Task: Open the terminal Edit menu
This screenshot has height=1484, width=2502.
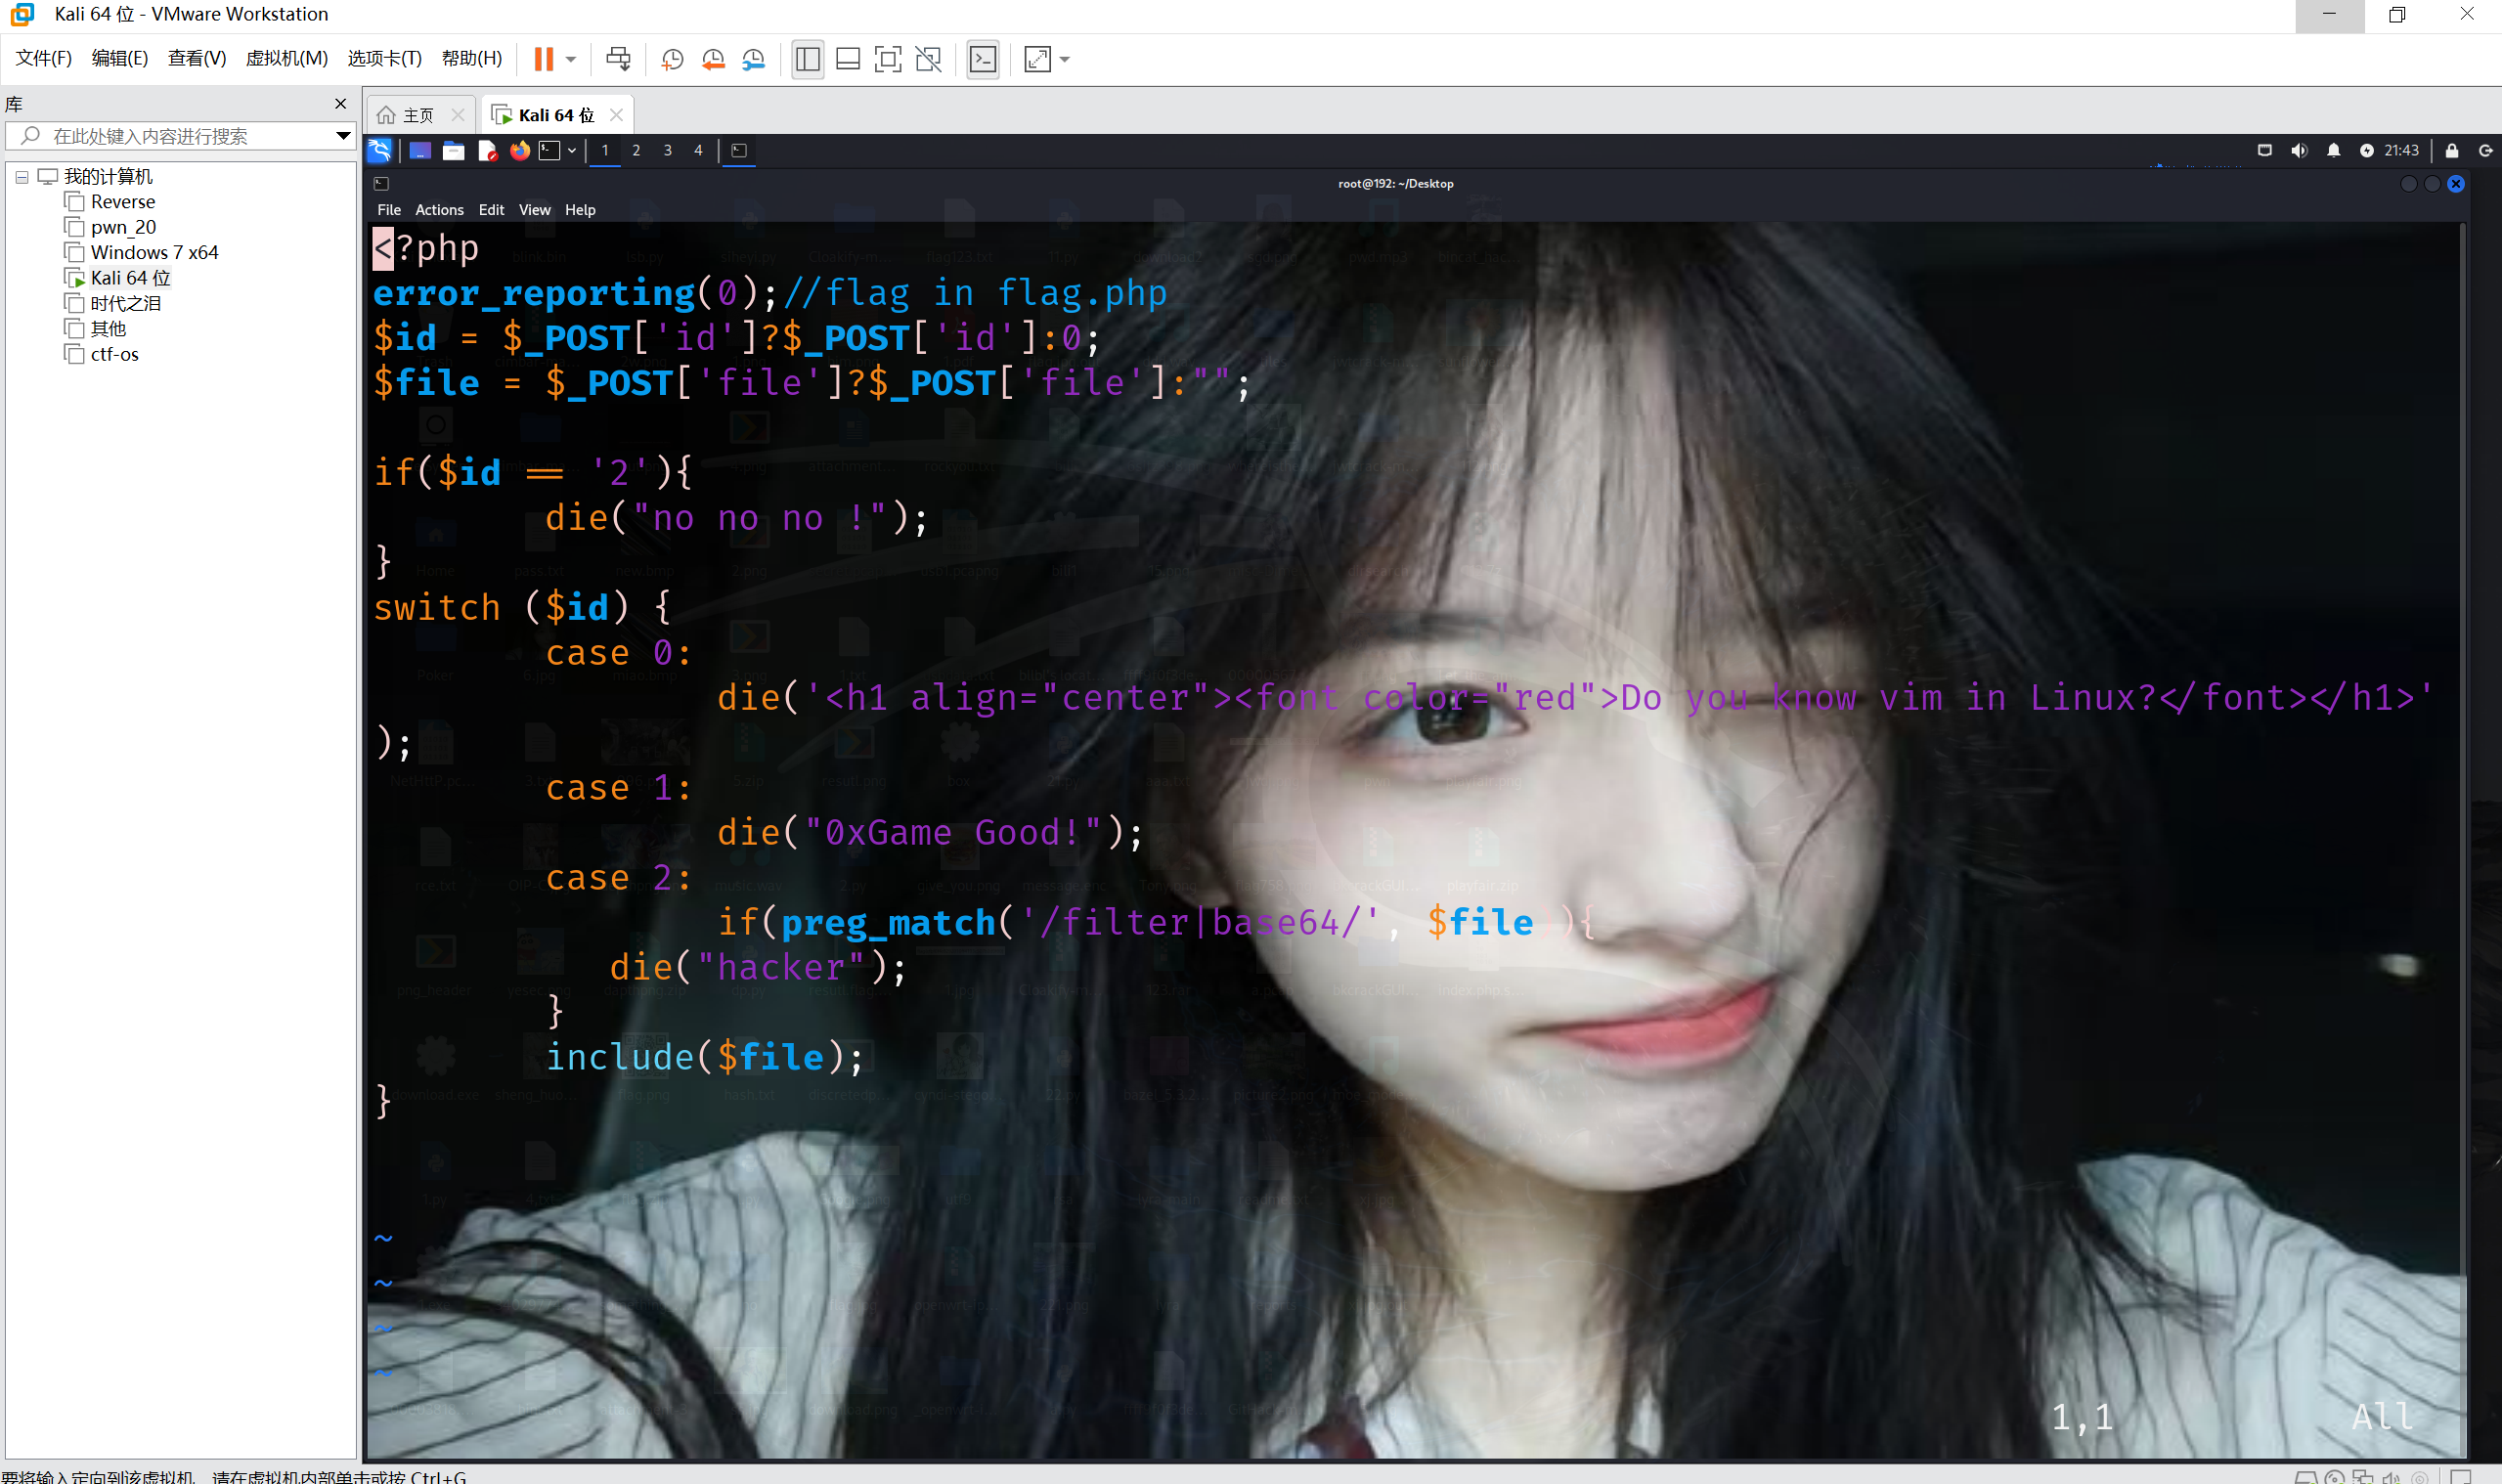Action: [x=491, y=210]
